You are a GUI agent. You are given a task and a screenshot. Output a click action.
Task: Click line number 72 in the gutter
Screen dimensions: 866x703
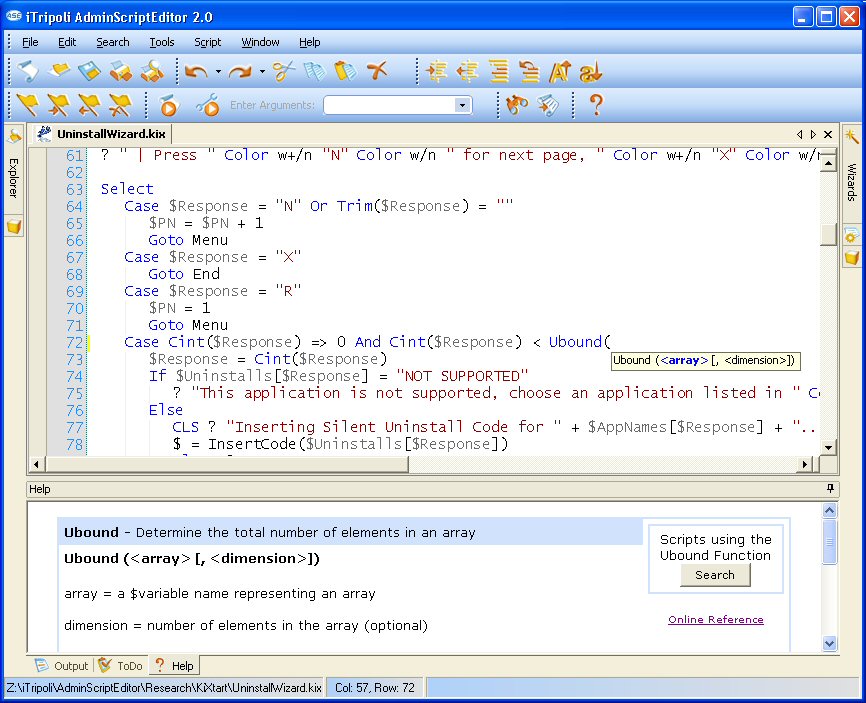pos(75,342)
